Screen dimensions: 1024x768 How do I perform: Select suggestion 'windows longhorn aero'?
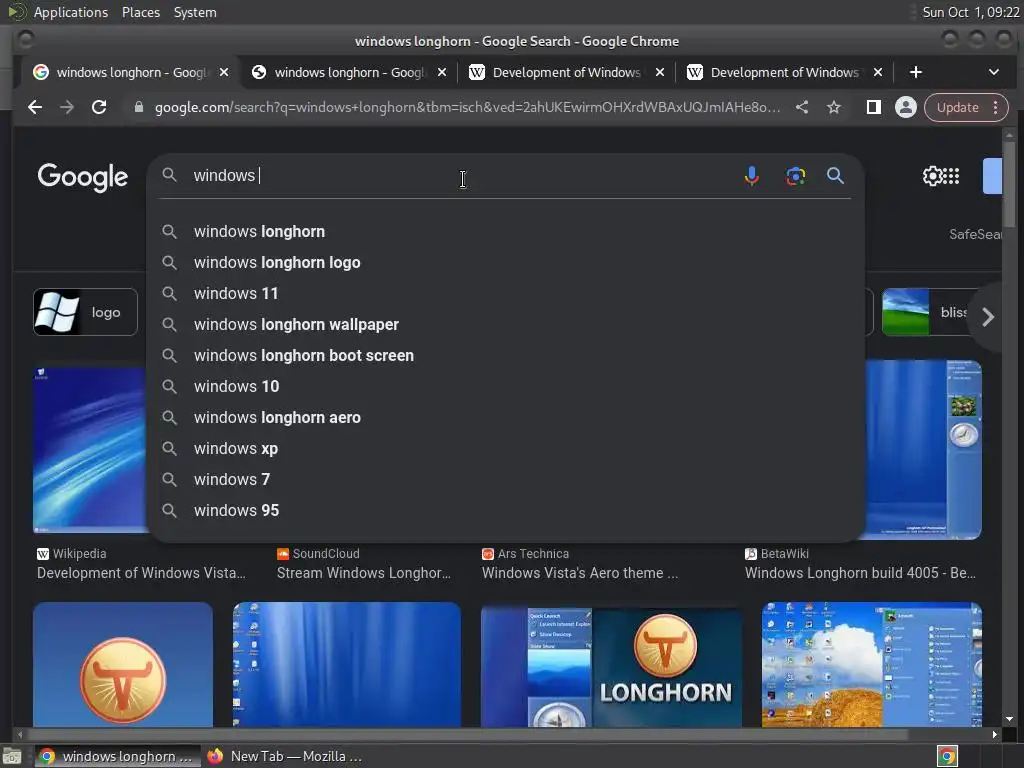506,417
